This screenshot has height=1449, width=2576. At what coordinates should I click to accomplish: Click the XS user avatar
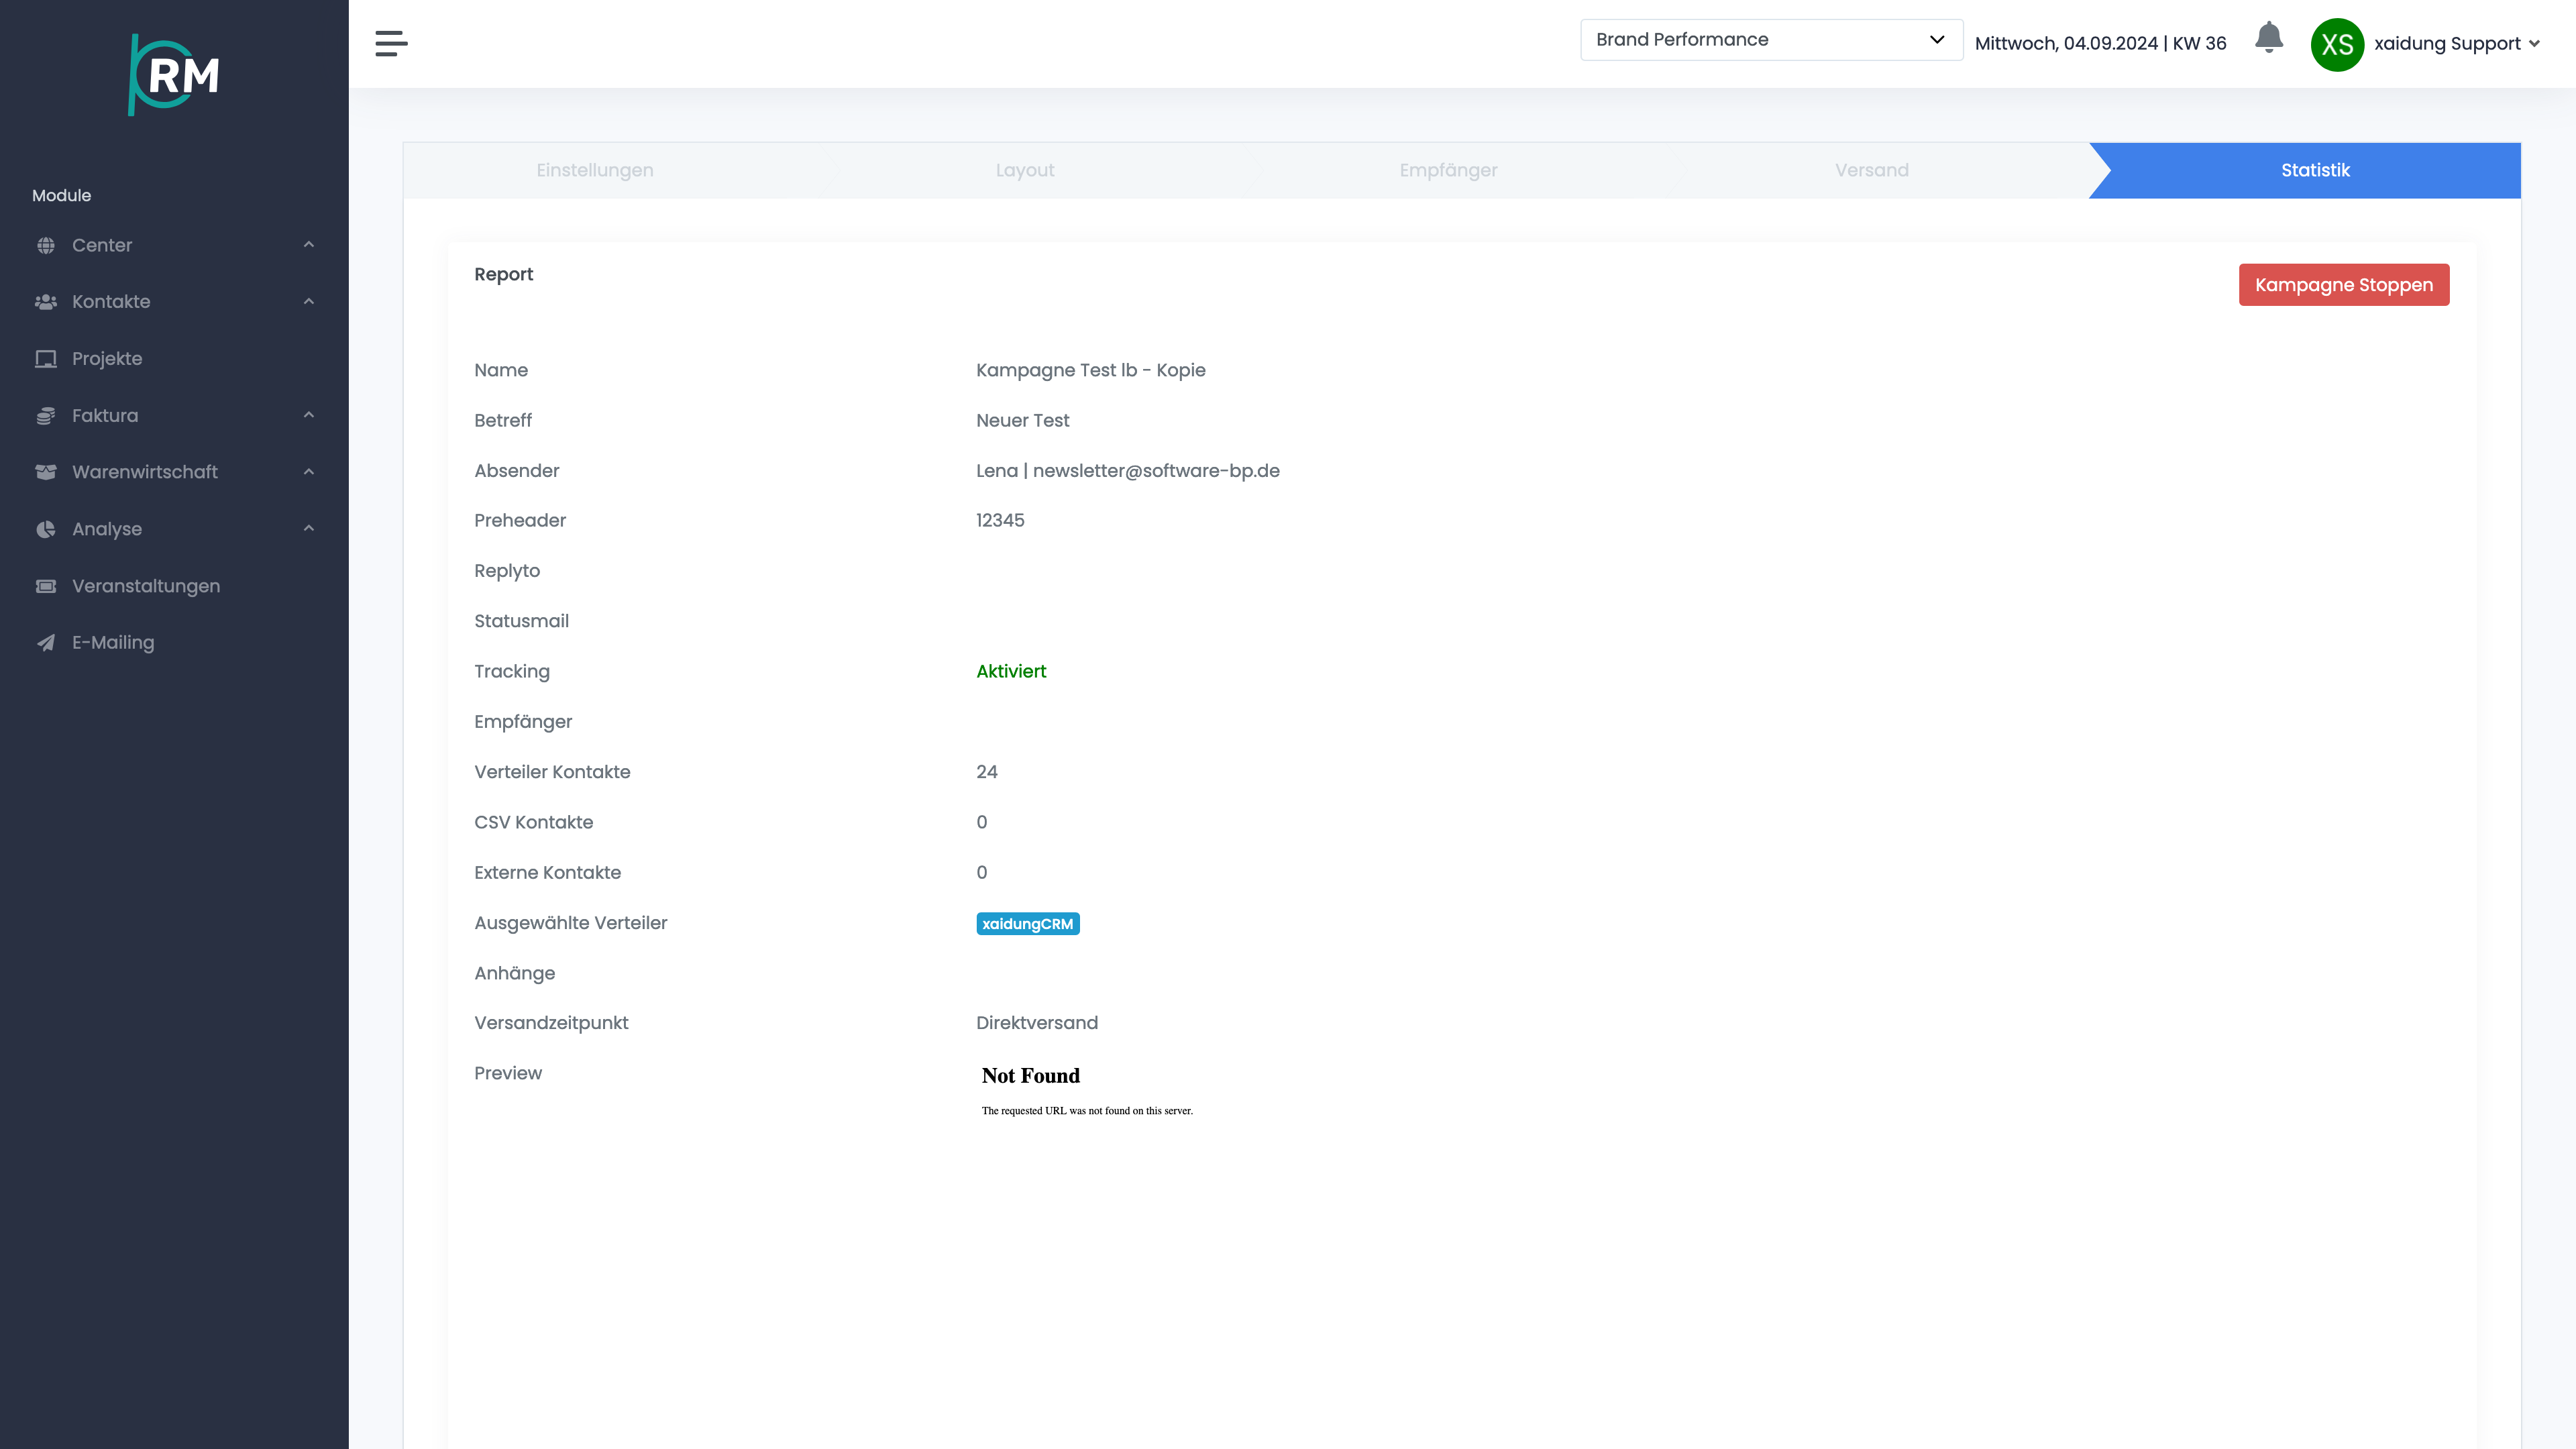click(x=2337, y=44)
